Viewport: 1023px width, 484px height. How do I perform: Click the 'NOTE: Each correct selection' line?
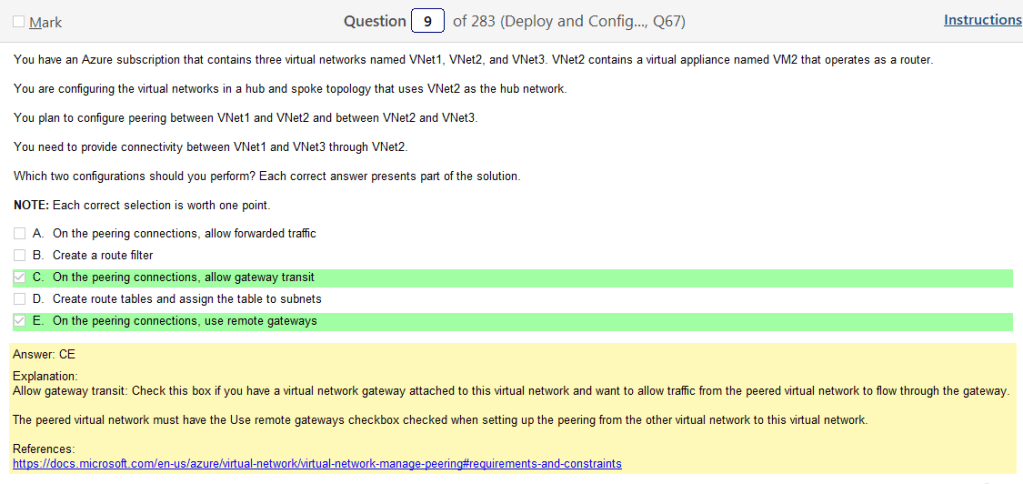(x=142, y=205)
